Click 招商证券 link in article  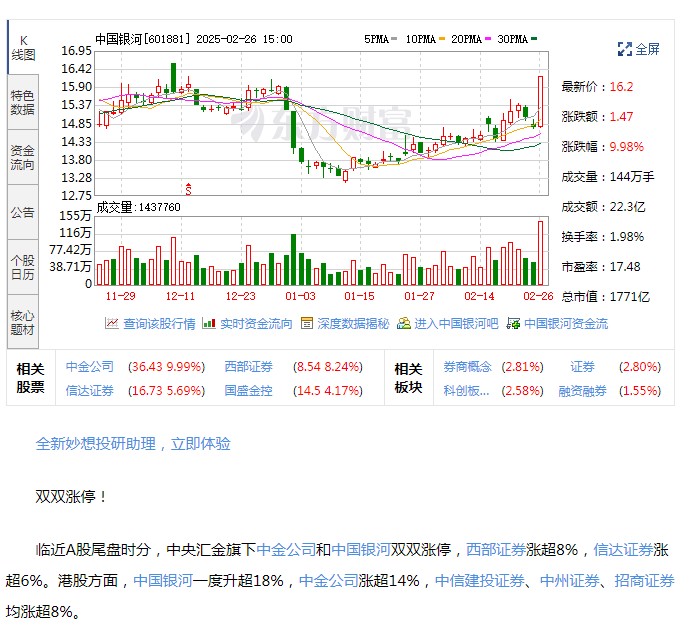click(x=644, y=580)
